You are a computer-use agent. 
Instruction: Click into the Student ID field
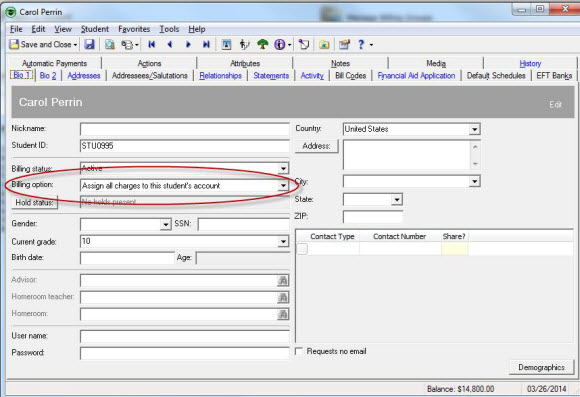point(185,146)
